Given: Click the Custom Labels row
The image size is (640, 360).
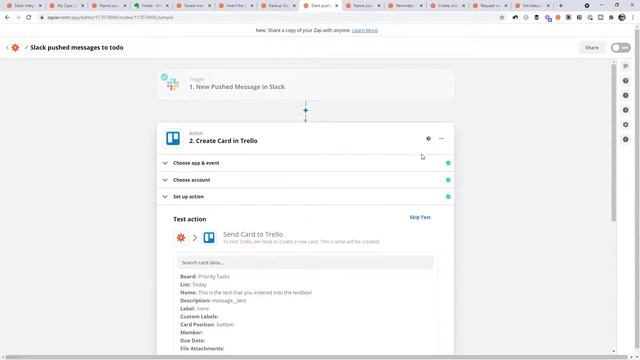Looking at the screenshot, I should pos(199,316).
